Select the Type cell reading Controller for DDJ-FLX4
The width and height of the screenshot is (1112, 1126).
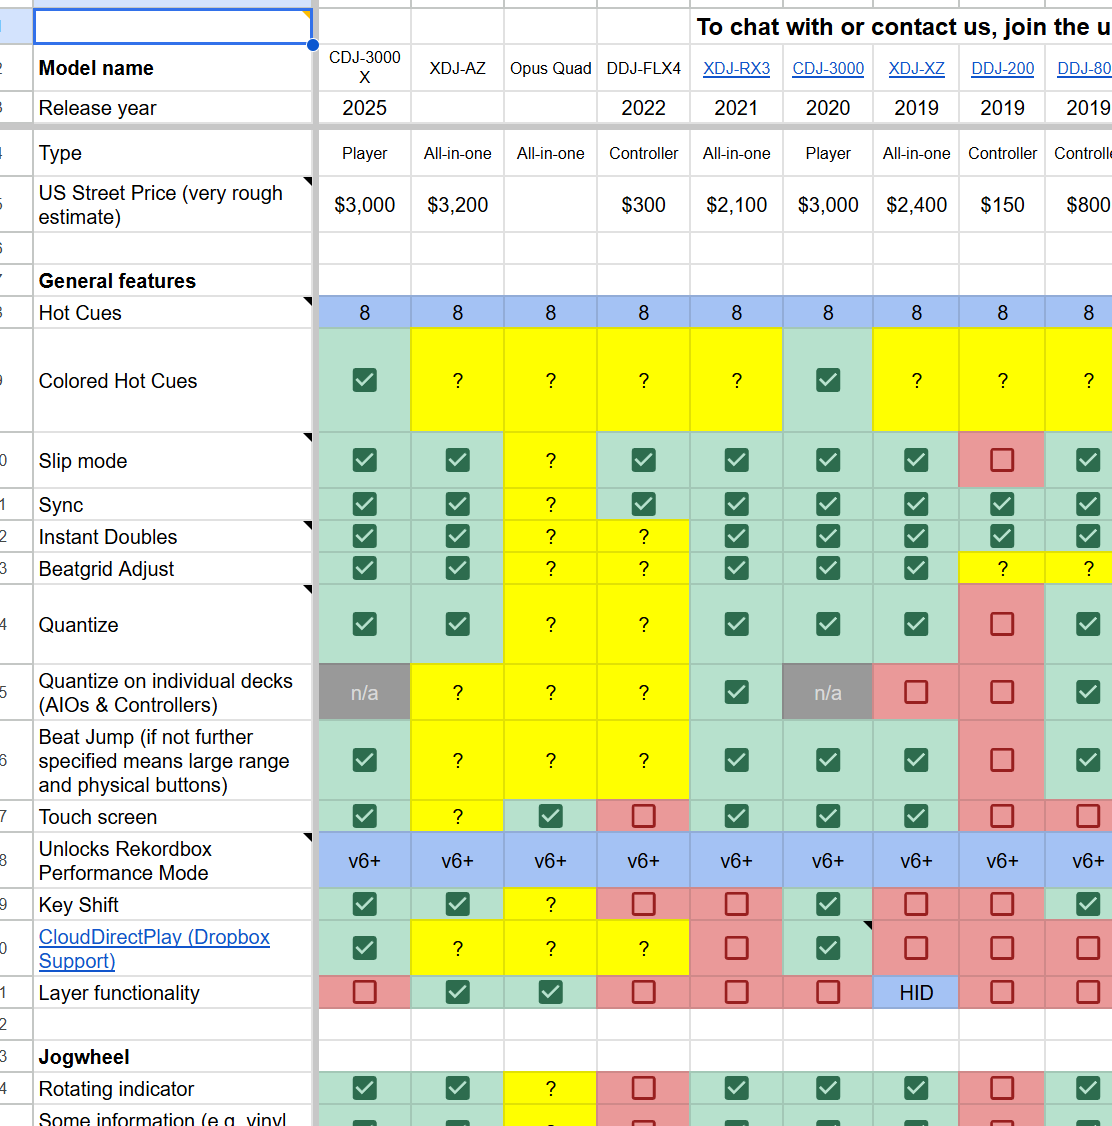(643, 153)
